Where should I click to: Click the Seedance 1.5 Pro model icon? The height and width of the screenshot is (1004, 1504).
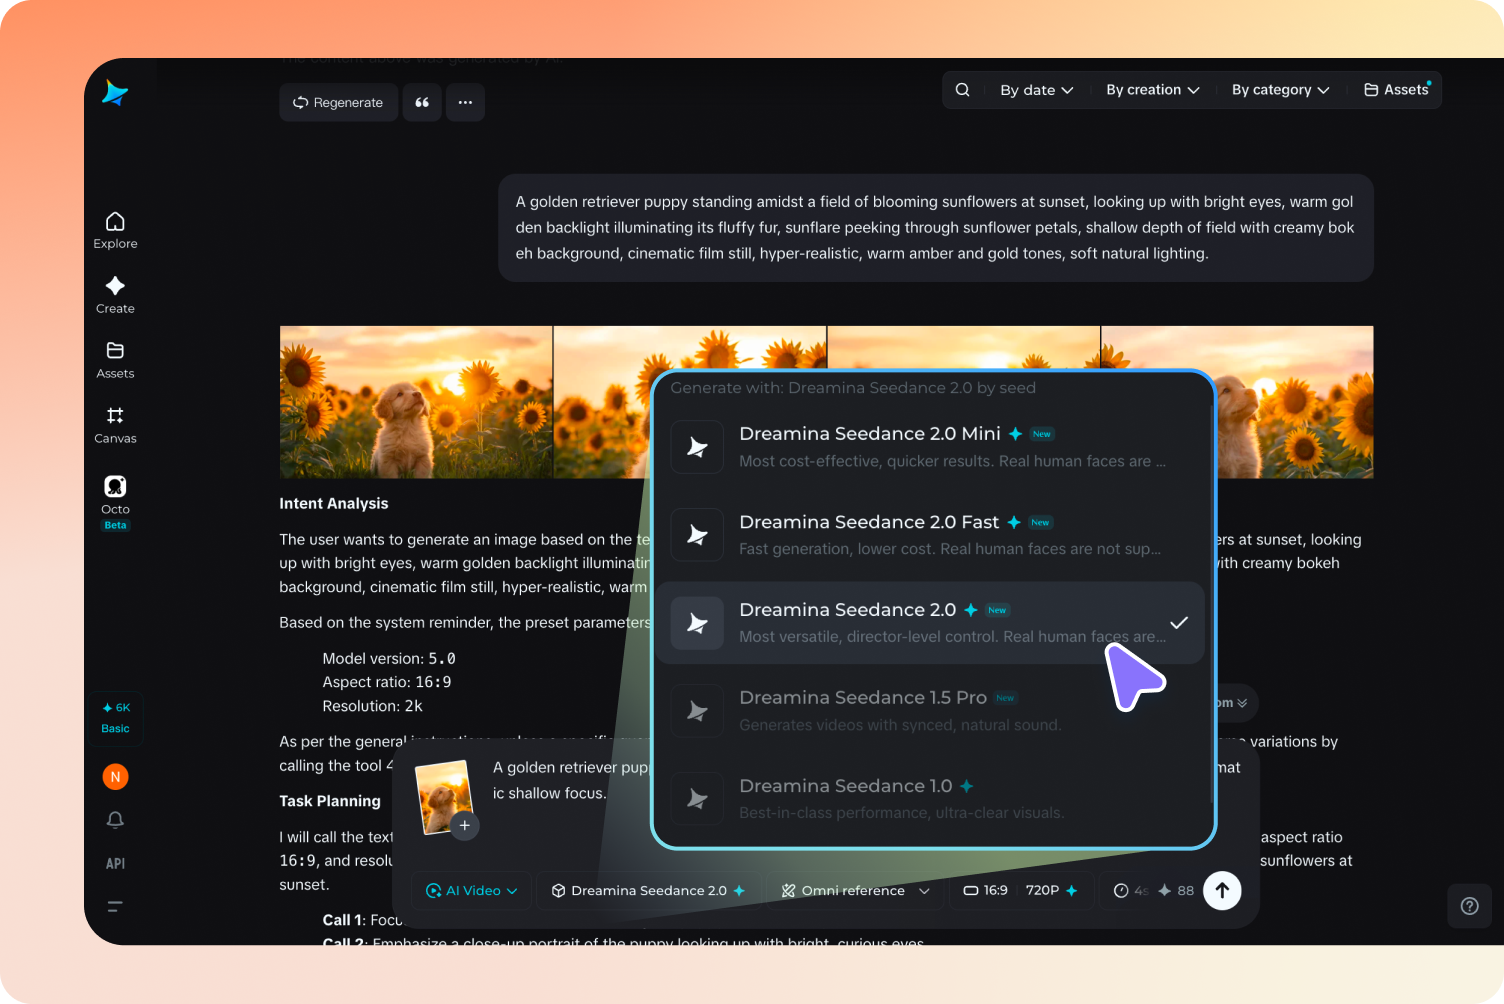tap(697, 711)
